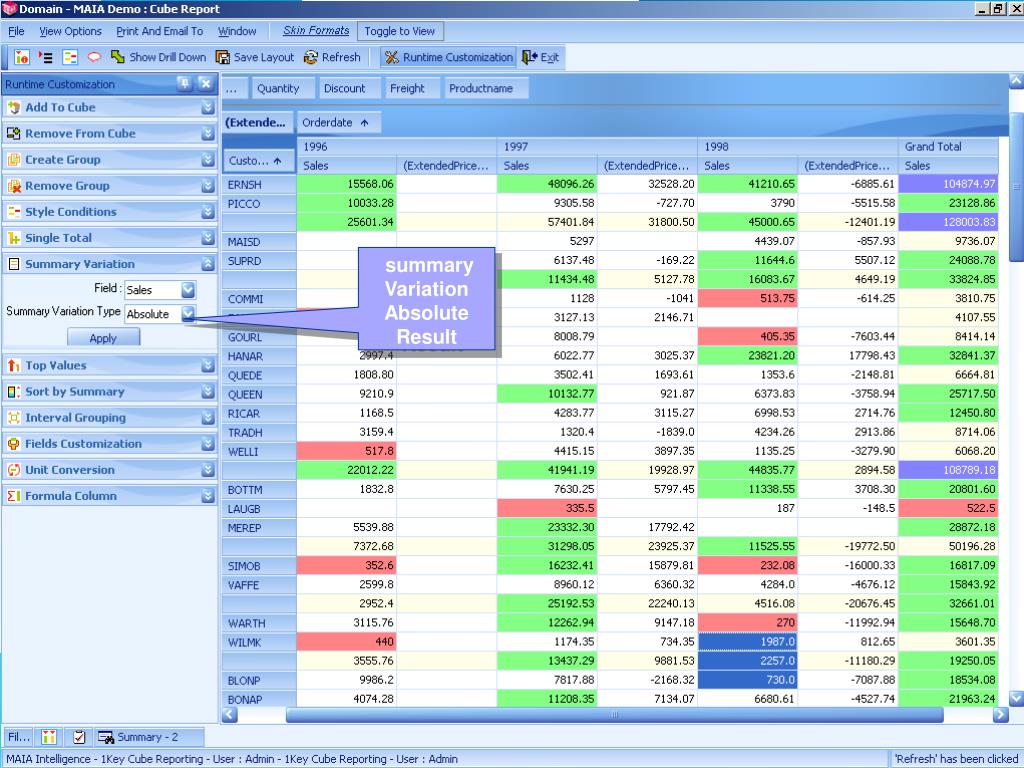1024x768 pixels.
Task: Click the Refresh toolbar icon
Action: click(311, 58)
